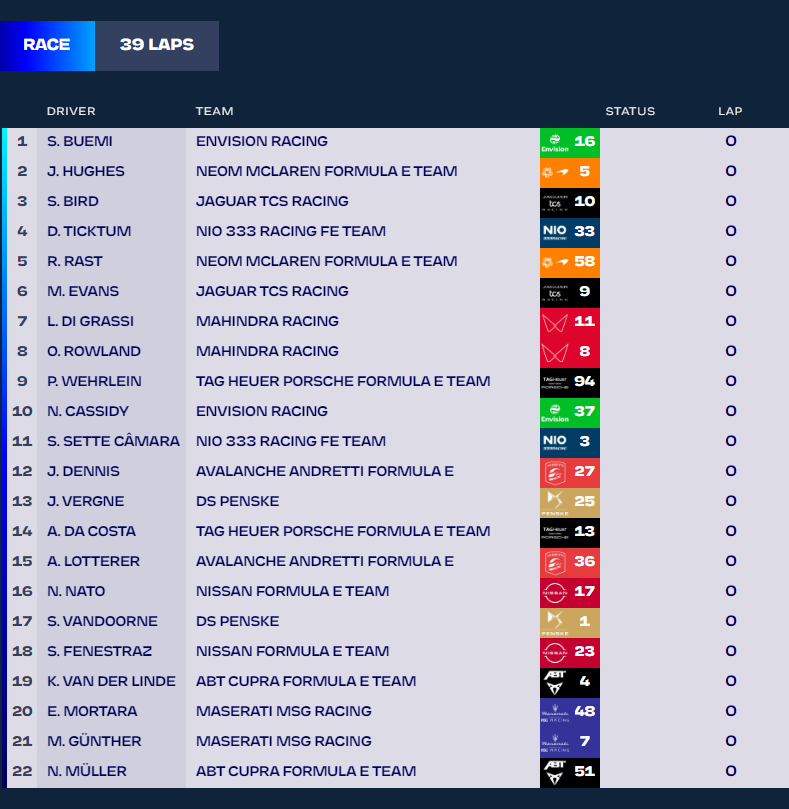Select driver R. RAST
The image size is (789, 809).
[75, 261]
